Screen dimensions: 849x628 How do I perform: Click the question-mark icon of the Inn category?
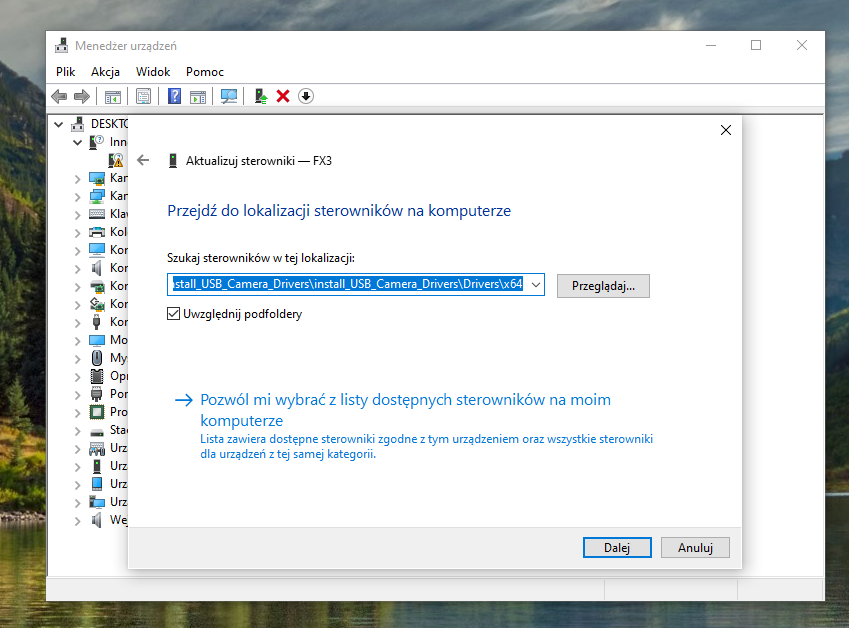[96, 142]
